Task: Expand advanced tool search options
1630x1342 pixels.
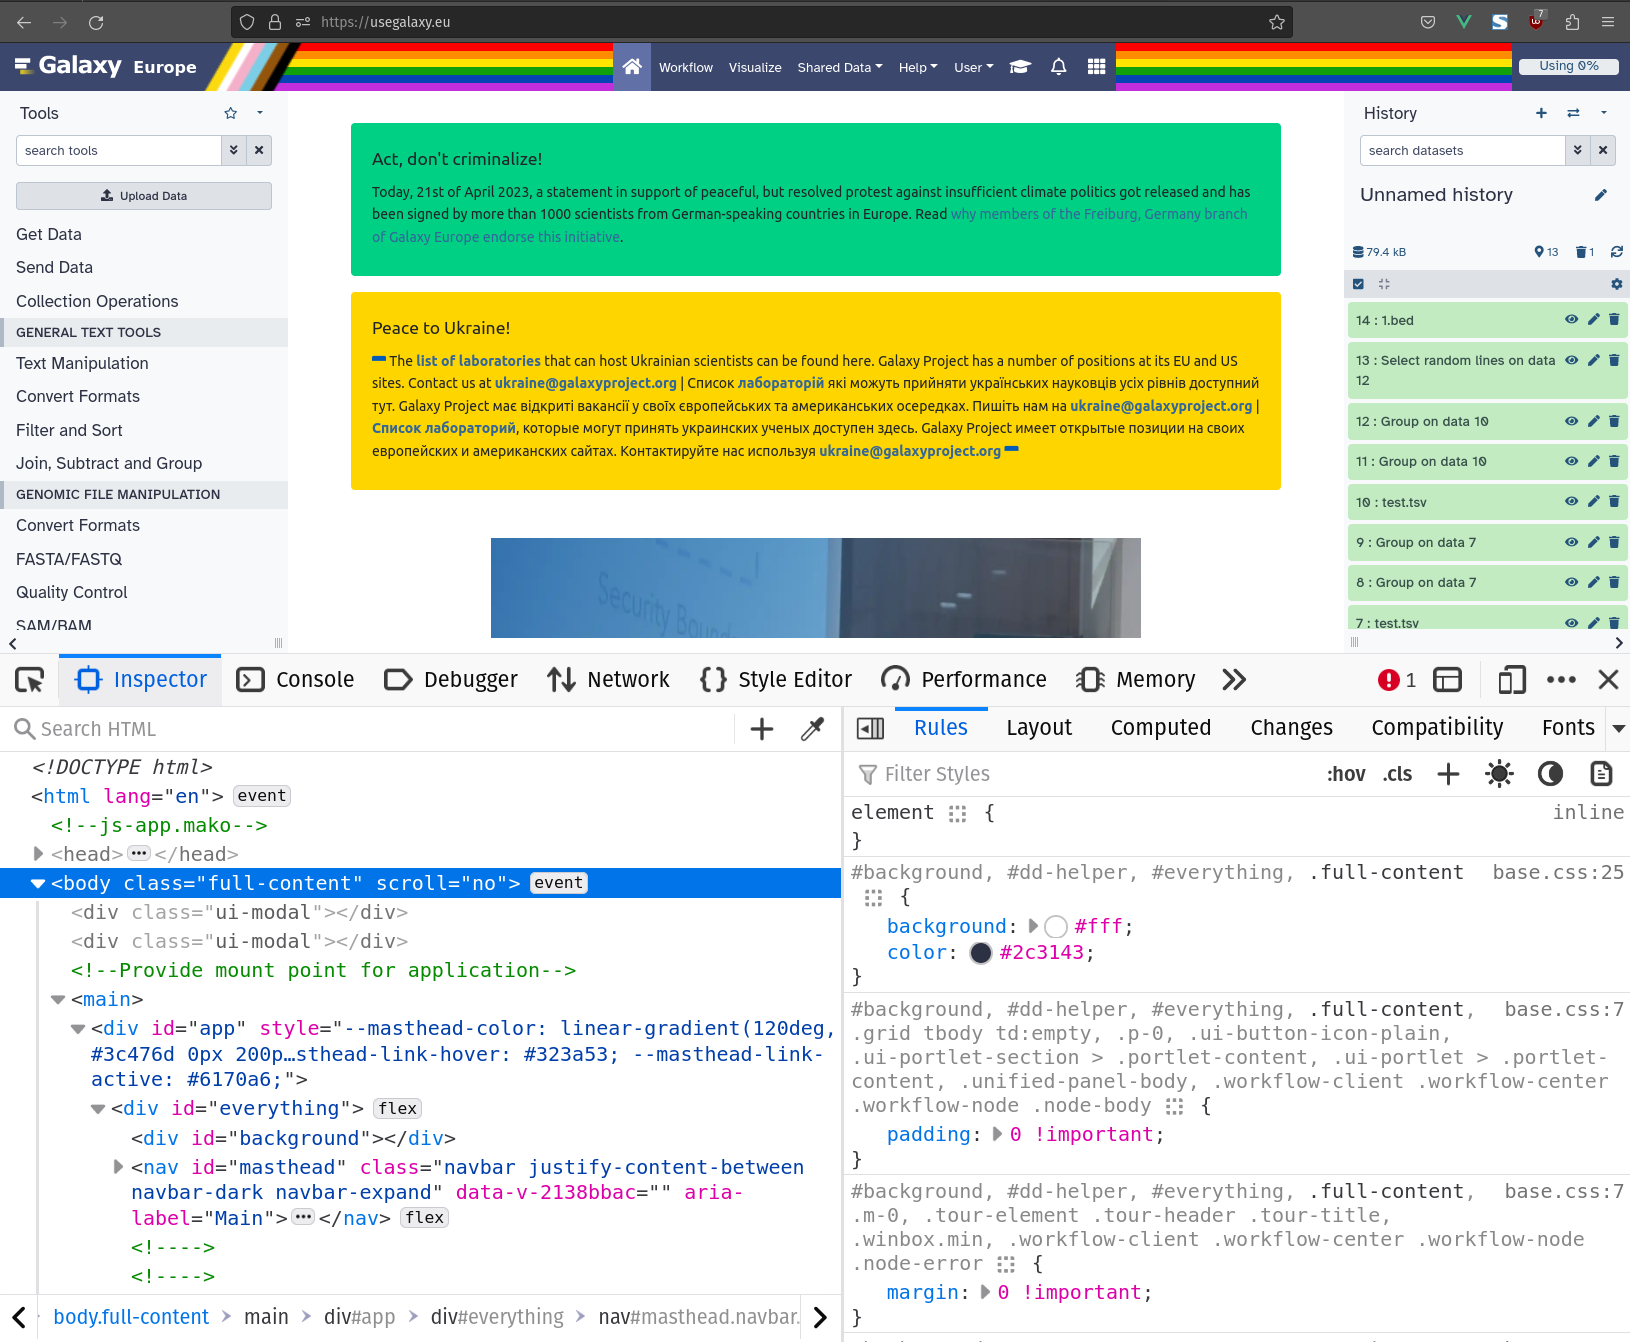Action: 233,150
